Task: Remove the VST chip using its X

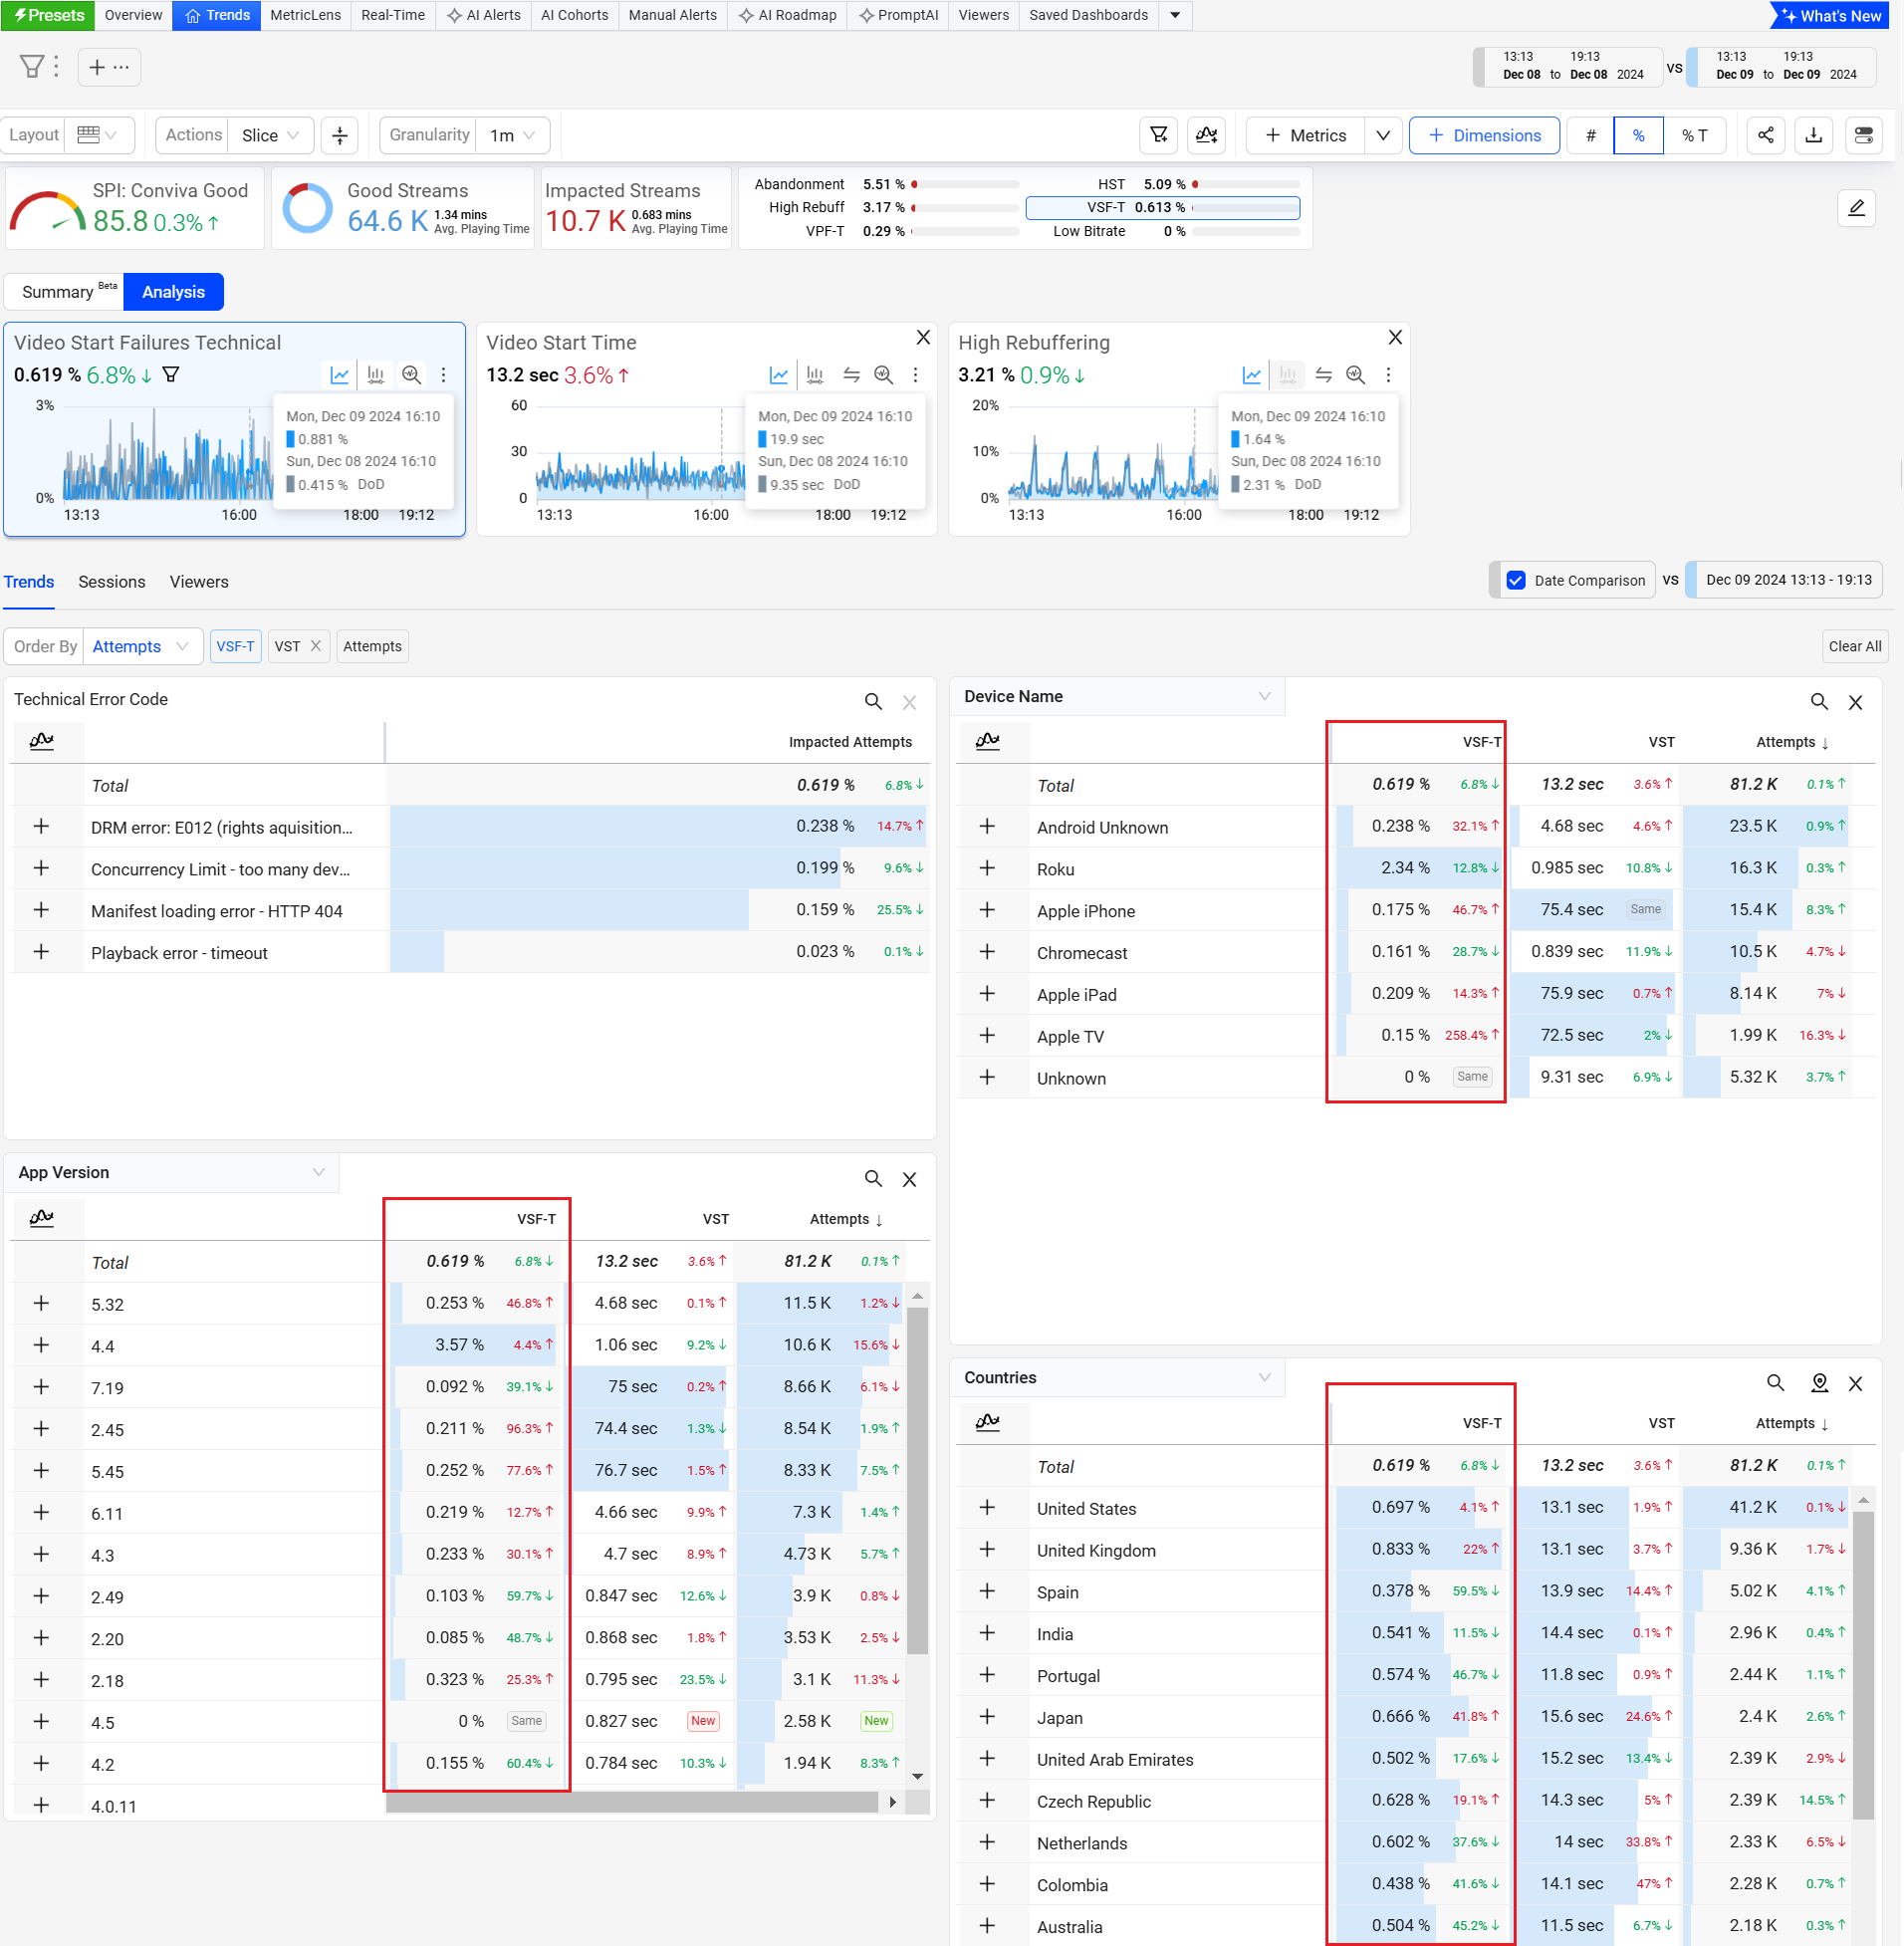Action: pos(316,646)
